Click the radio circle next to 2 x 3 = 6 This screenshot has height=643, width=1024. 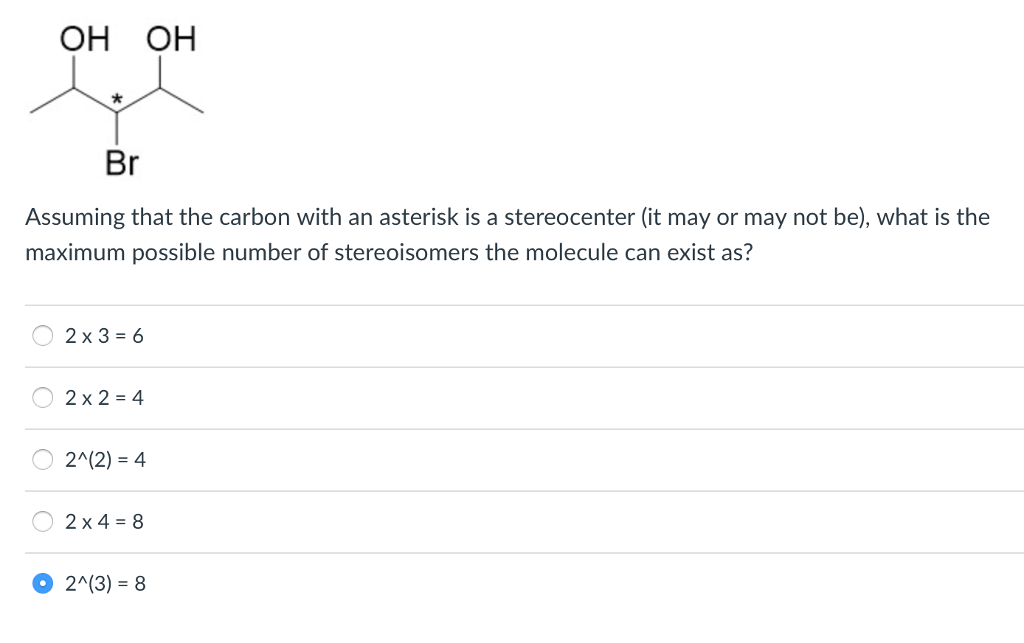pyautogui.click(x=42, y=335)
